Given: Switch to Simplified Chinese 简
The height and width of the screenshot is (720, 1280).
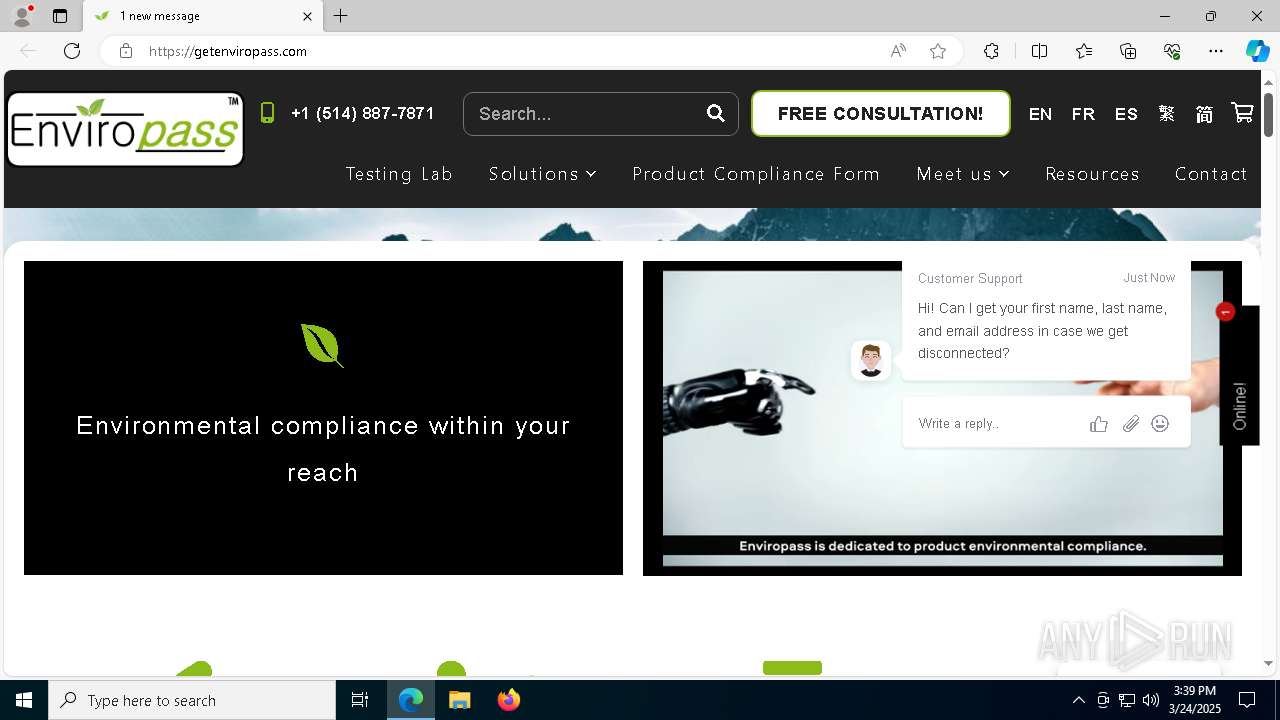Looking at the screenshot, I should click(1204, 114).
